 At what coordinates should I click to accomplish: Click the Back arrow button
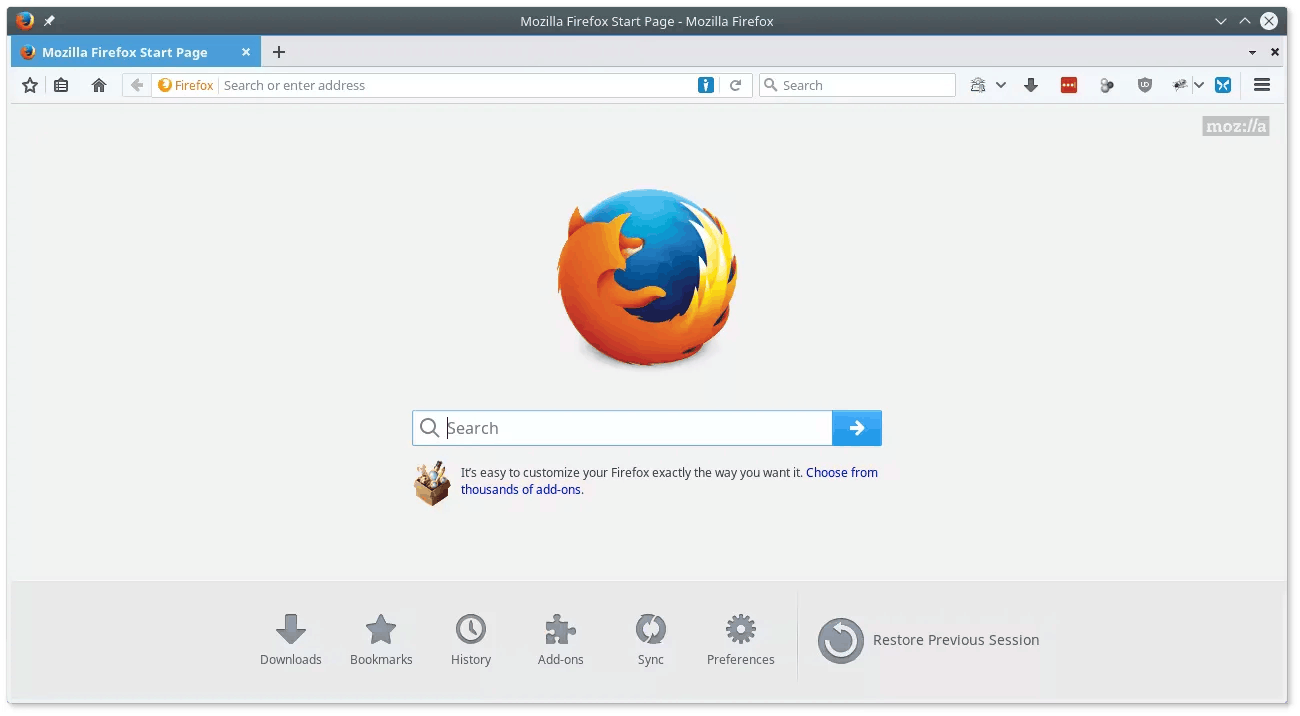click(137, 85)
